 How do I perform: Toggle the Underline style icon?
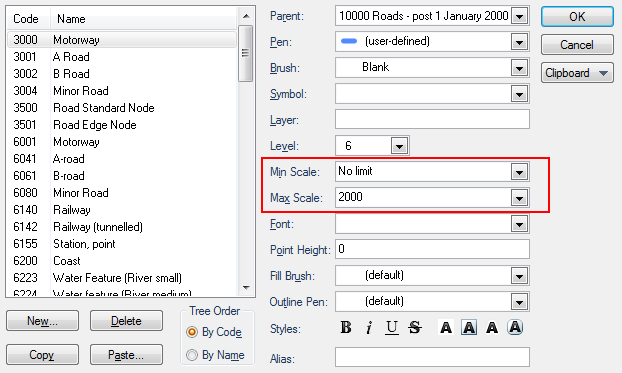click(x=392, y=328)
